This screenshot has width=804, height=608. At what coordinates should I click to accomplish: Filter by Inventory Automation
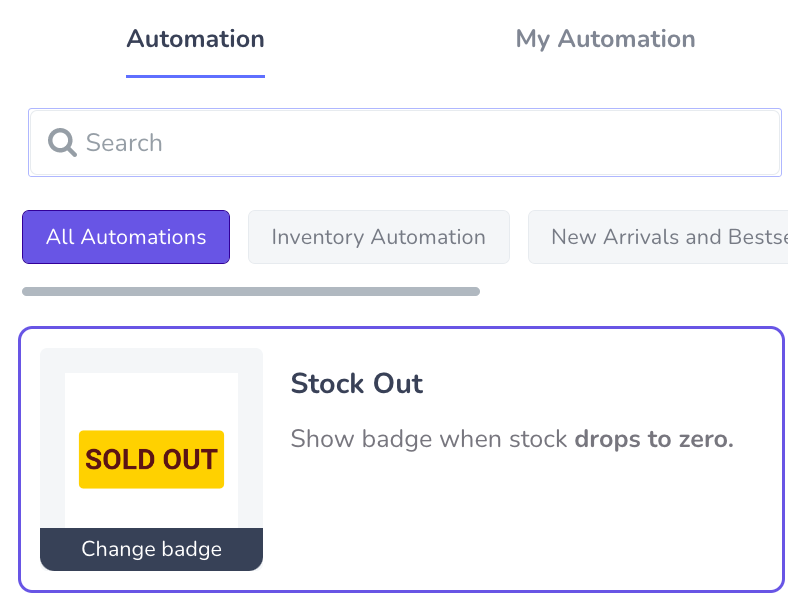point(379,237)
